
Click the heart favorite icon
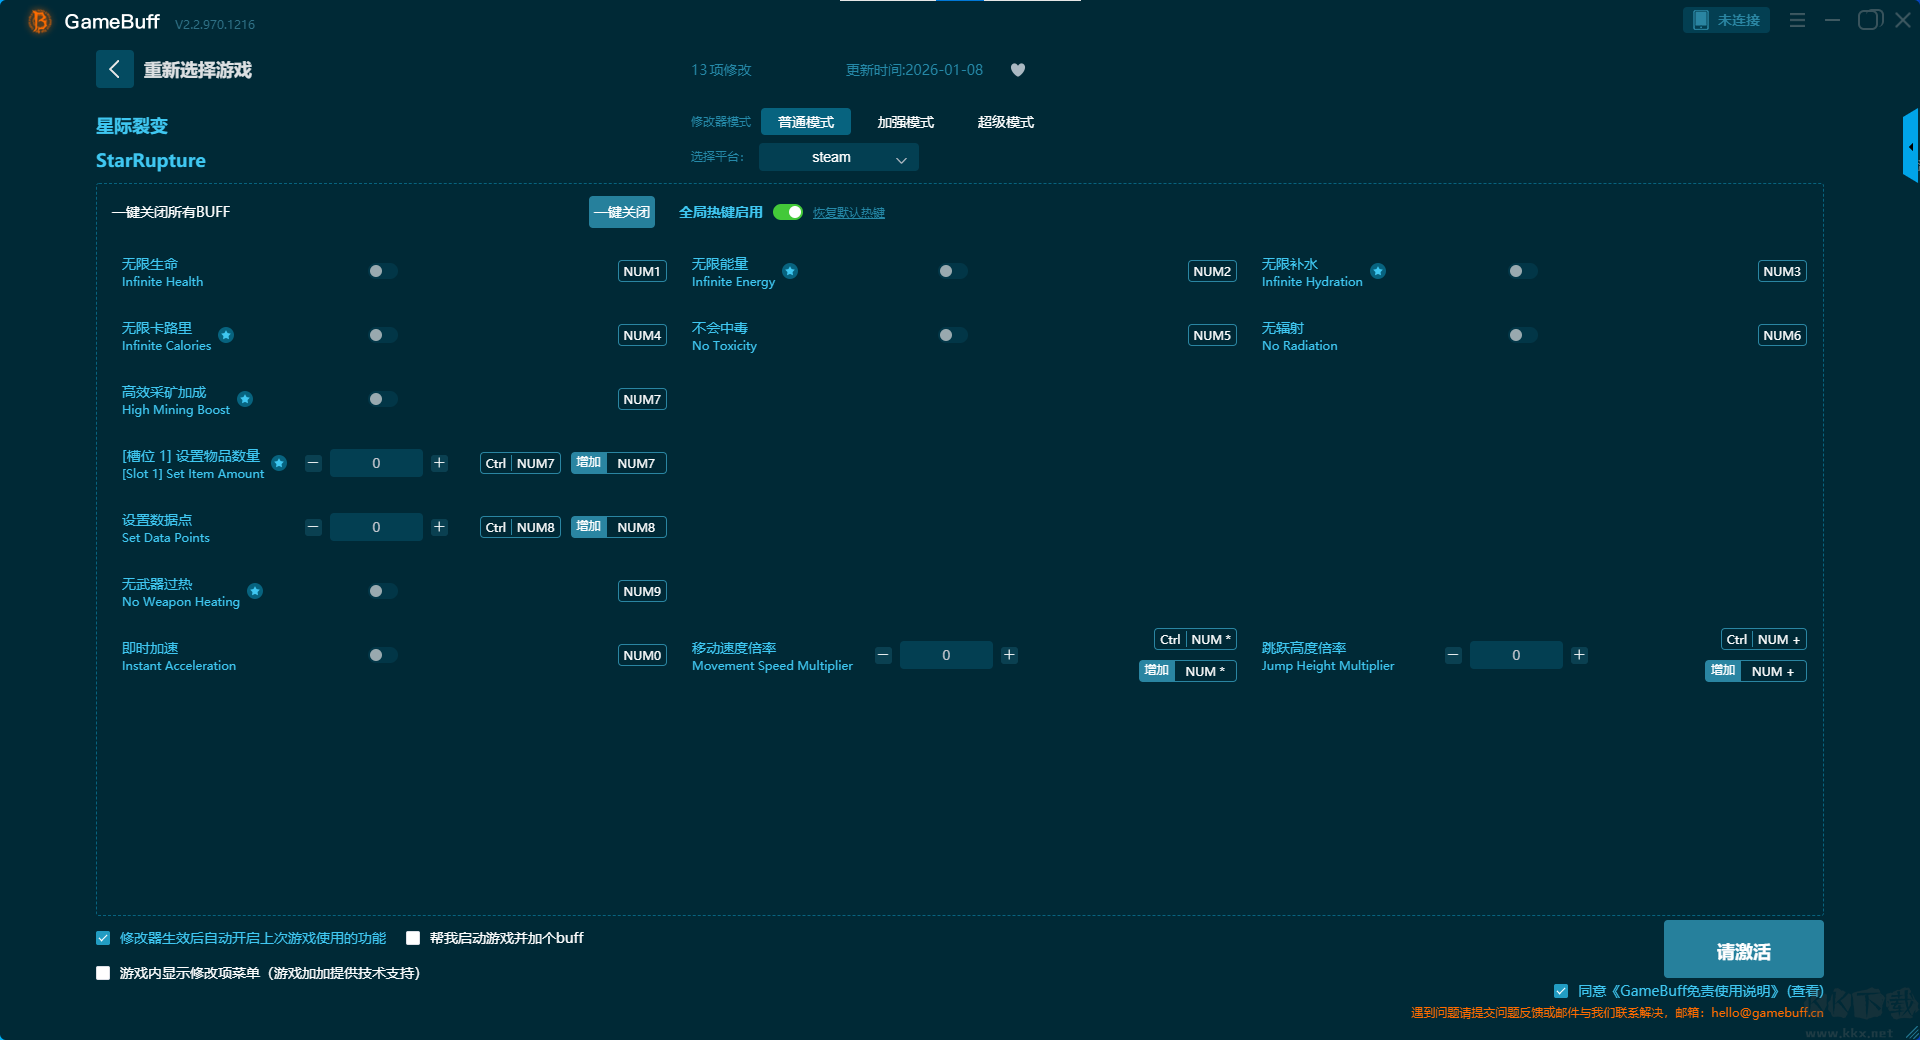[x=1018, y=70]
